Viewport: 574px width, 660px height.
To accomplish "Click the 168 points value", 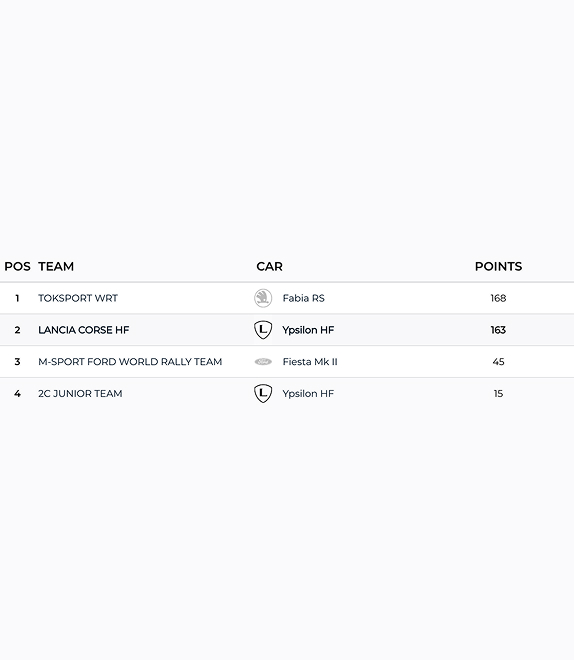I will 498,298.
